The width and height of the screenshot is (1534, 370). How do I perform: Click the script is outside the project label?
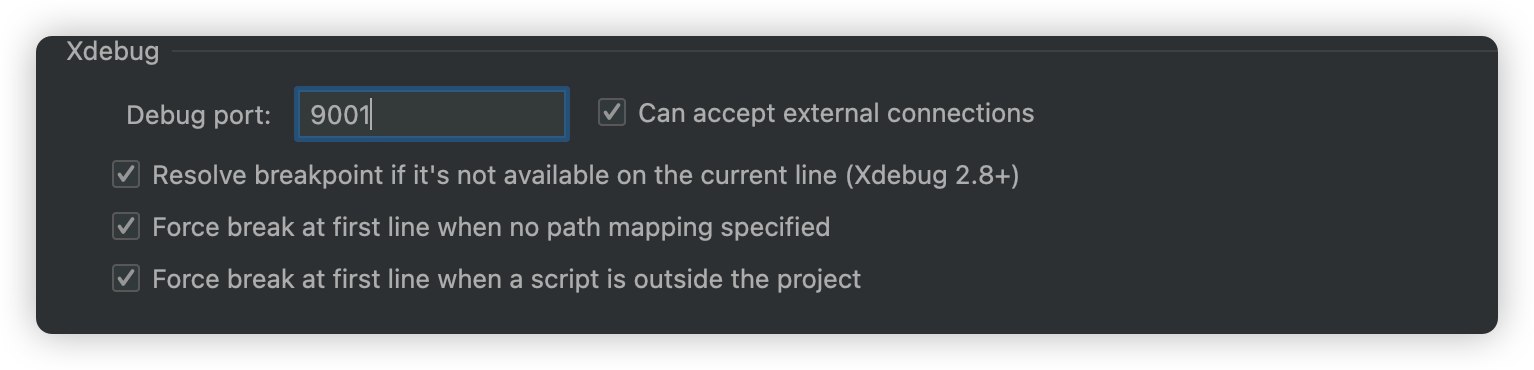(724, 279)
